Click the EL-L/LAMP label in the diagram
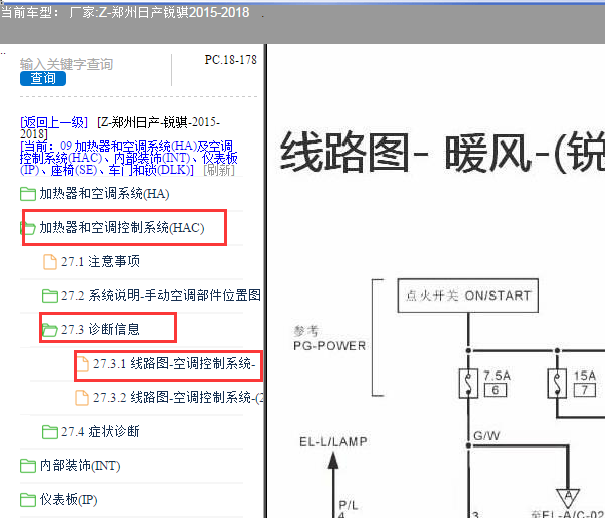 pyautogui.click(x=333, y=441)
